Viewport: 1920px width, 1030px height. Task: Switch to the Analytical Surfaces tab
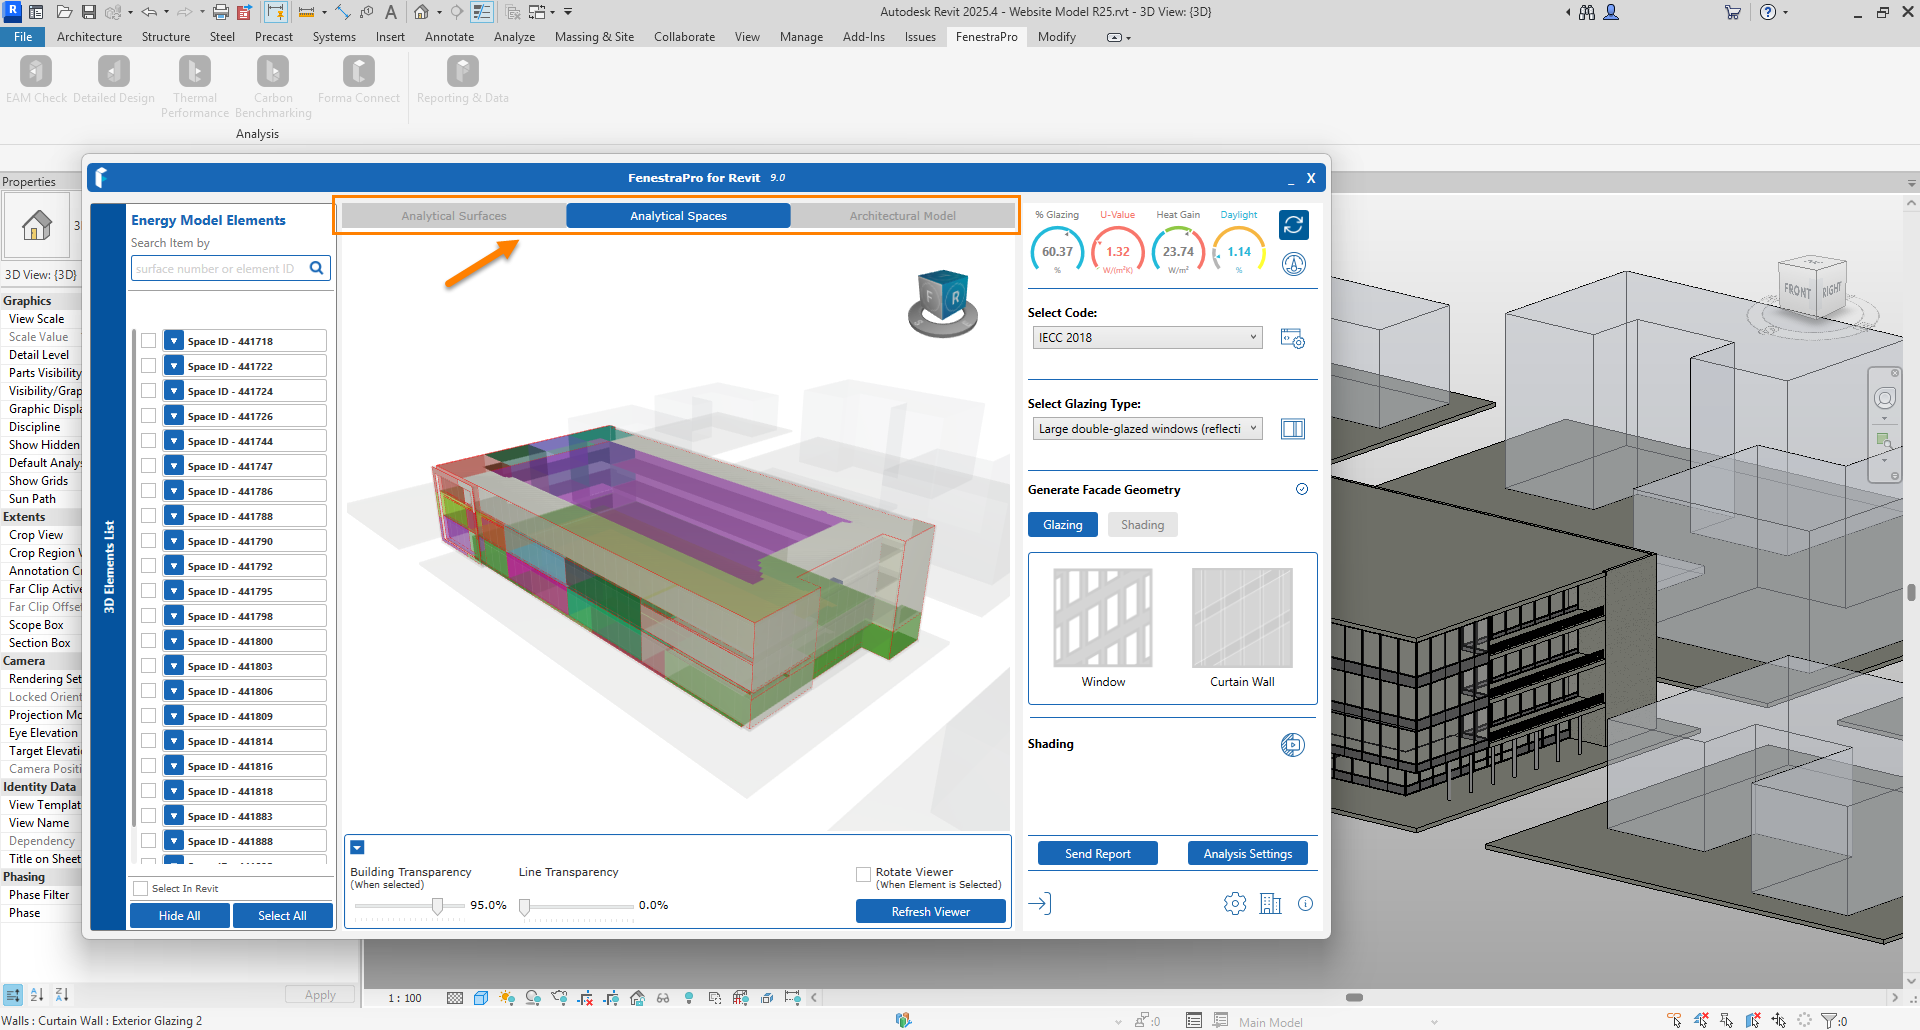point(454,216)
